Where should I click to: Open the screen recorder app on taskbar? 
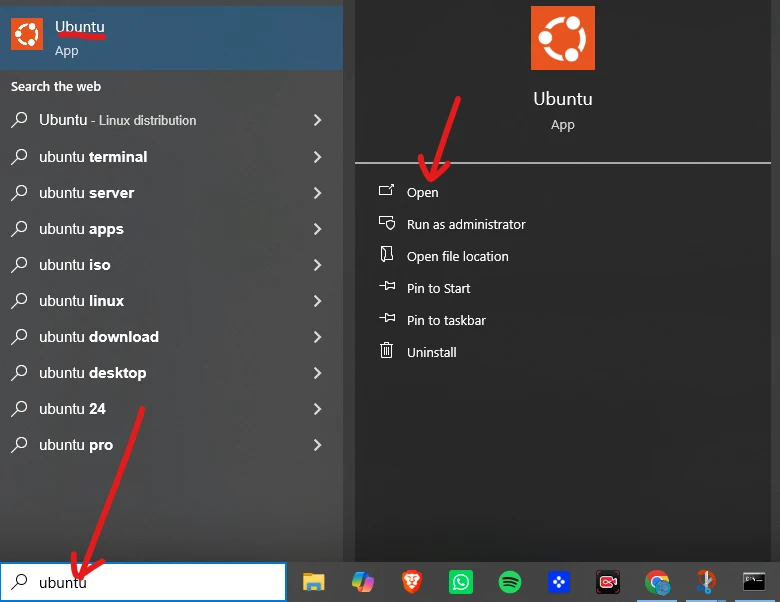pyautogui.click(x=607, y=582)
